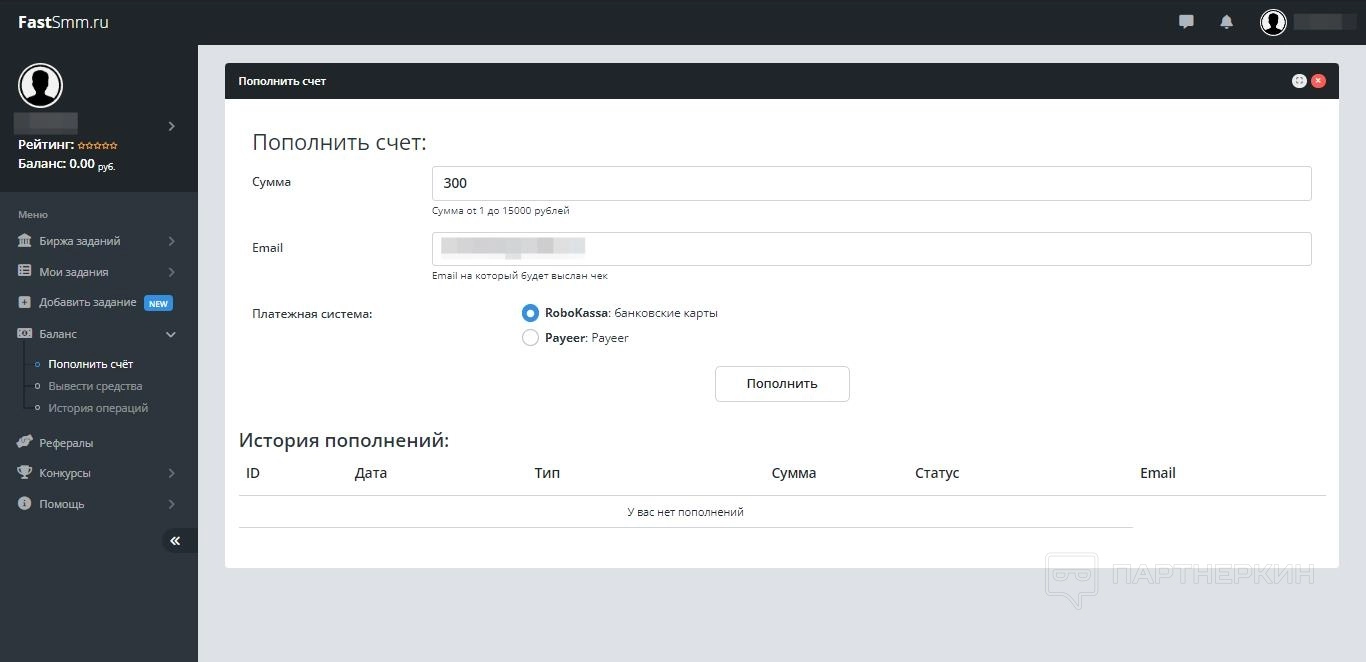The height and width of the screenshot is (662, 1366).
Task: Click the fullscreen icon in panel header
Action: pos(1299,81)
